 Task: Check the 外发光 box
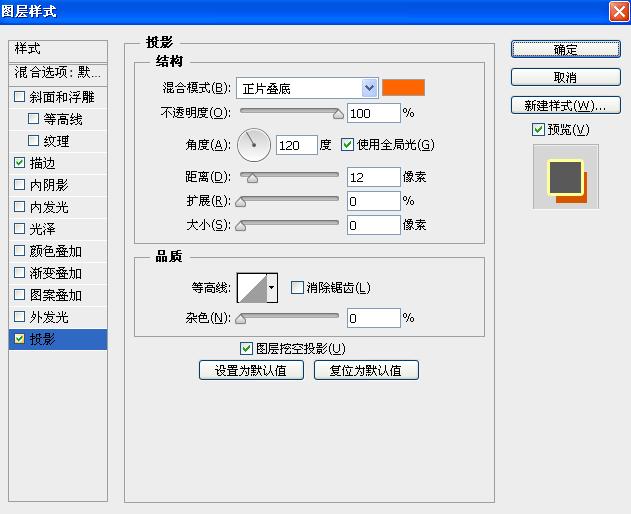(19, 317)
